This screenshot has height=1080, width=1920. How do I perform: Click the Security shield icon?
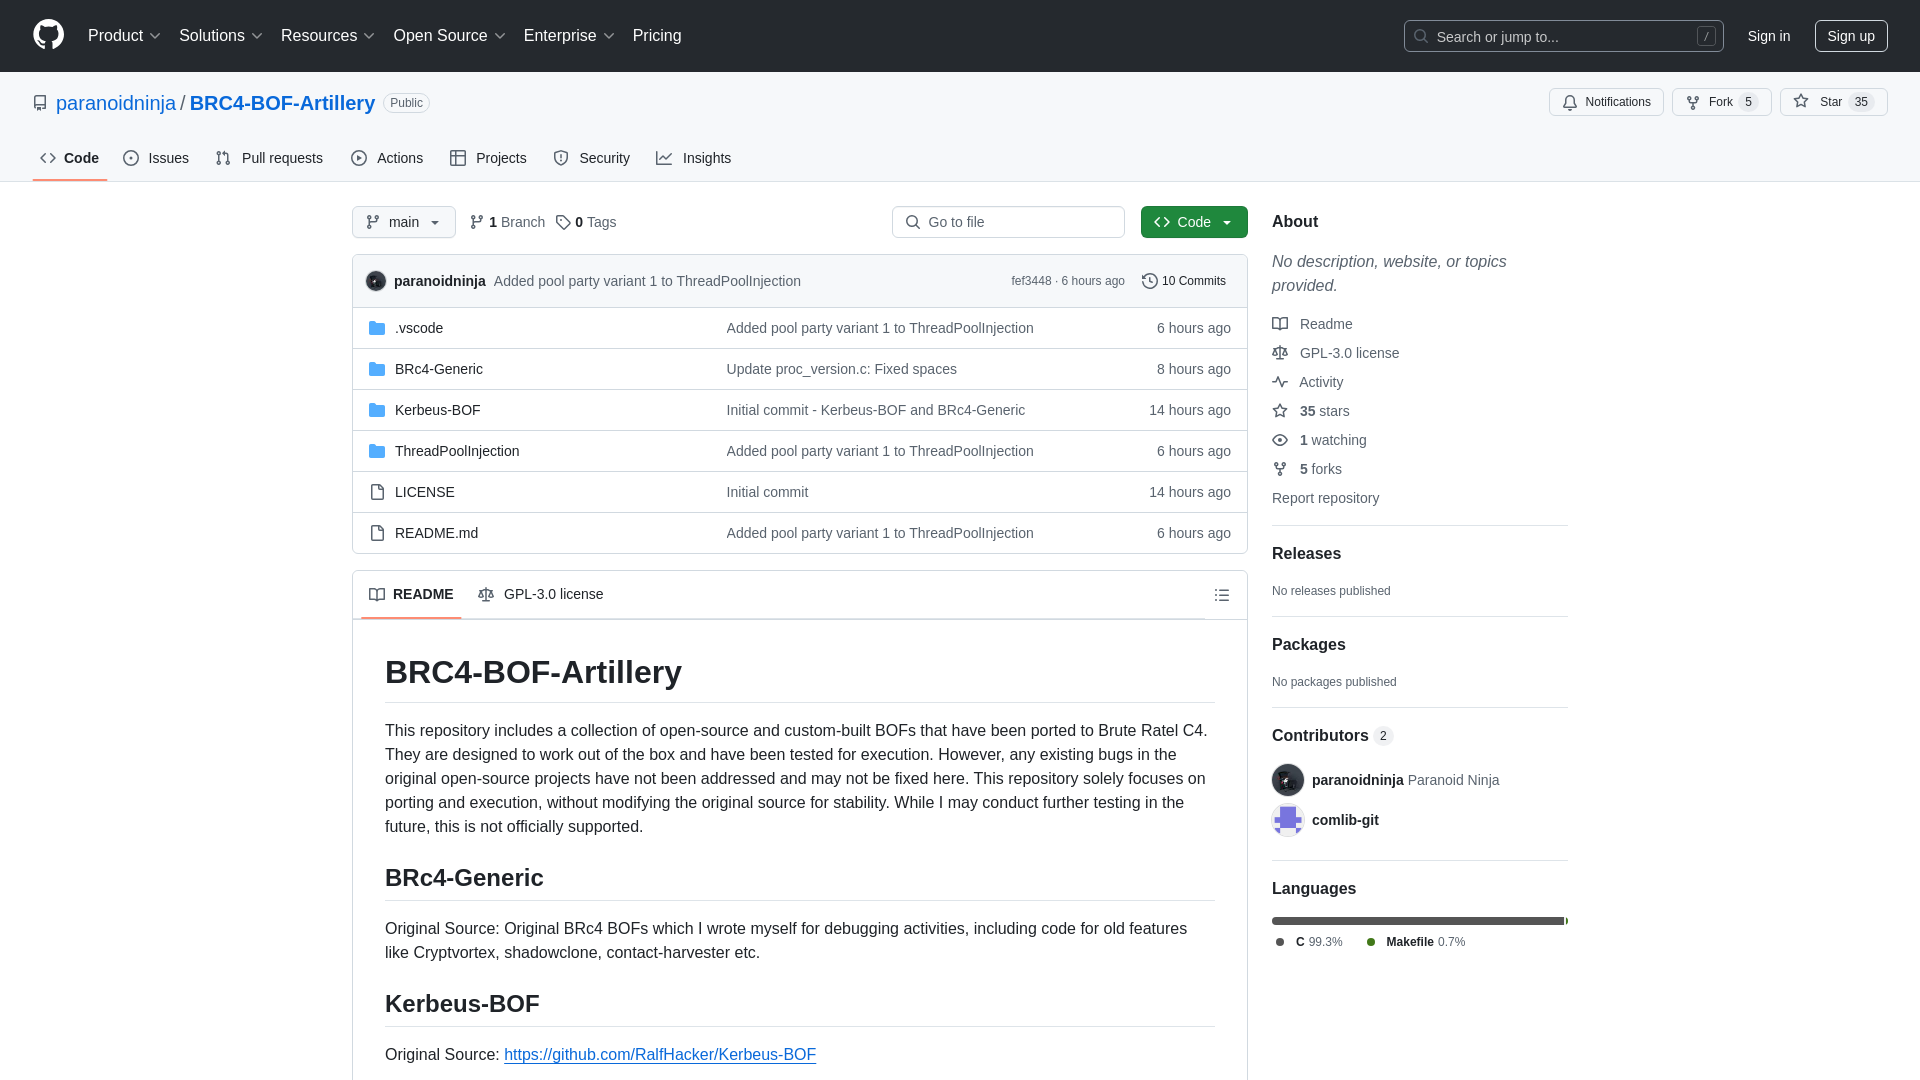(560, 158)
